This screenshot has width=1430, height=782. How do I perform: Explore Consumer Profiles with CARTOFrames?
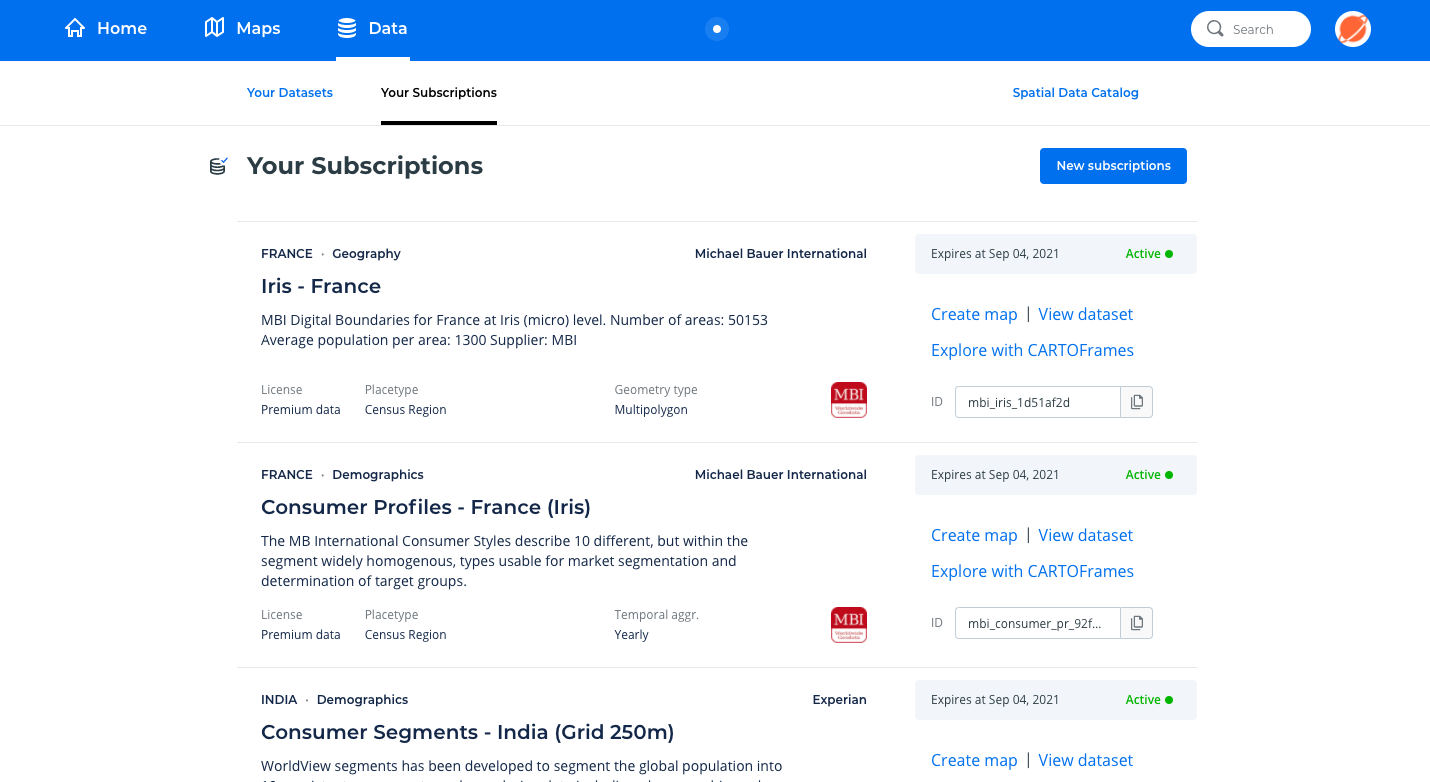1032,571
